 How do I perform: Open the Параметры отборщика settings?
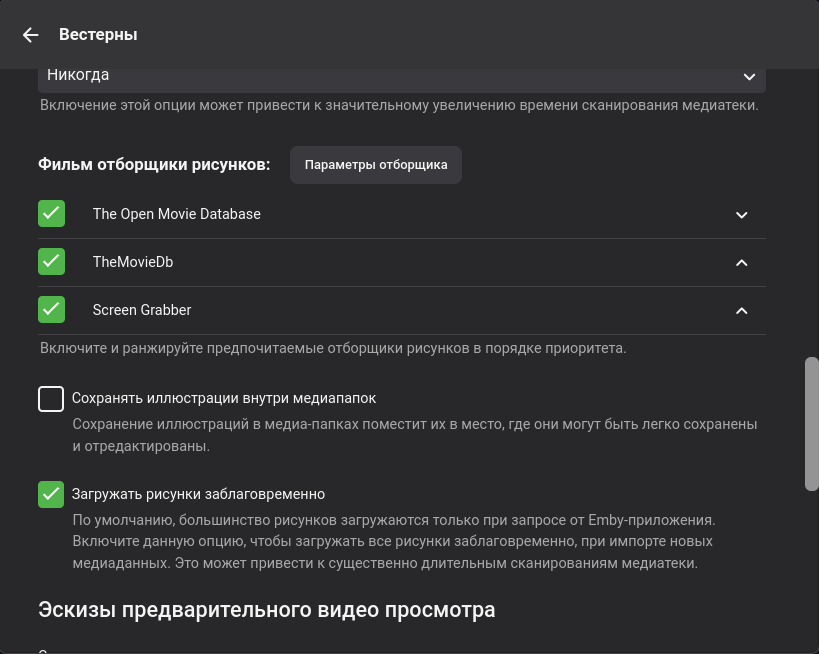(x=376, y=165)
